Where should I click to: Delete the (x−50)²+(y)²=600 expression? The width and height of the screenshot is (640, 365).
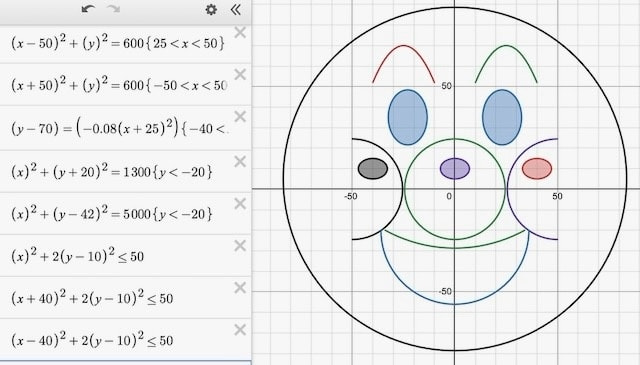click(x=240, y=32)
